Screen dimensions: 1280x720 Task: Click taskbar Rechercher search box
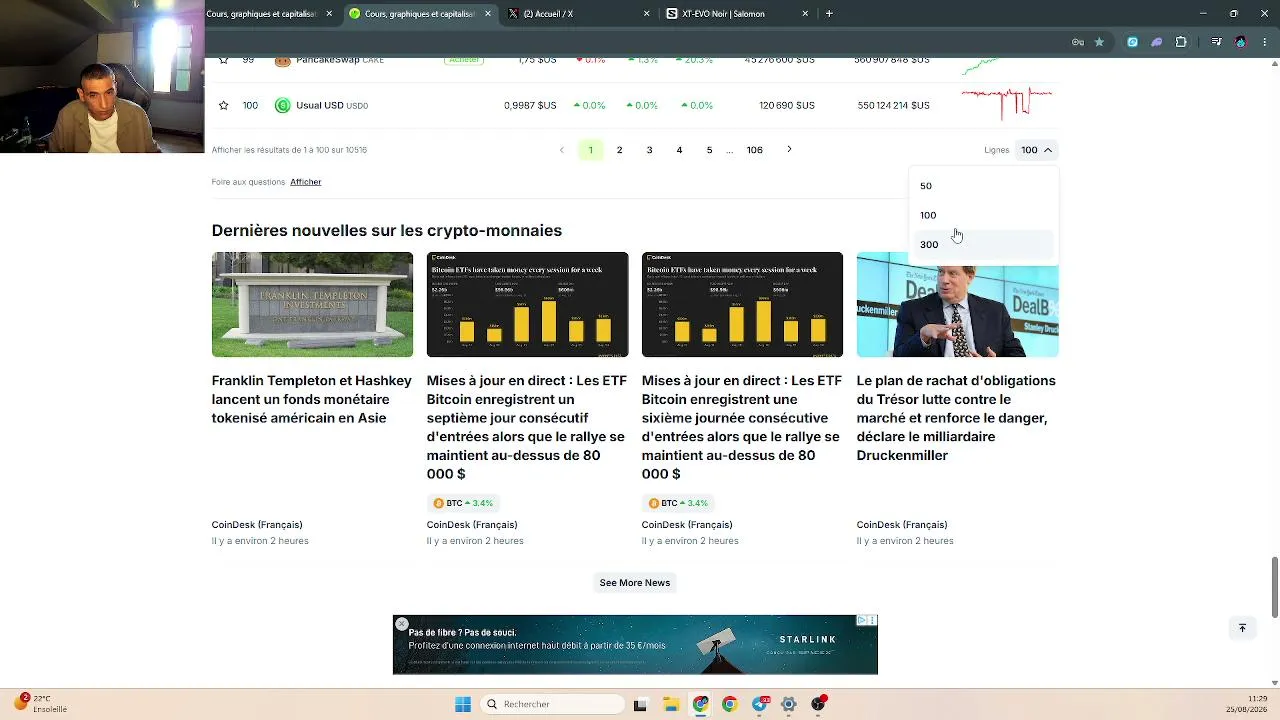click(553, 704)
